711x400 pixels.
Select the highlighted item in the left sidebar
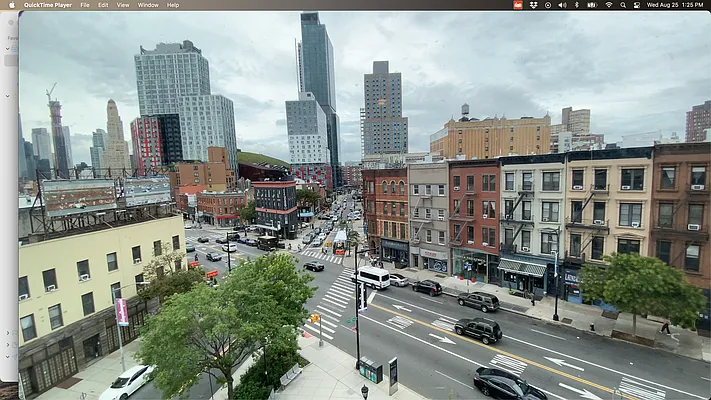tap(10, 60)
